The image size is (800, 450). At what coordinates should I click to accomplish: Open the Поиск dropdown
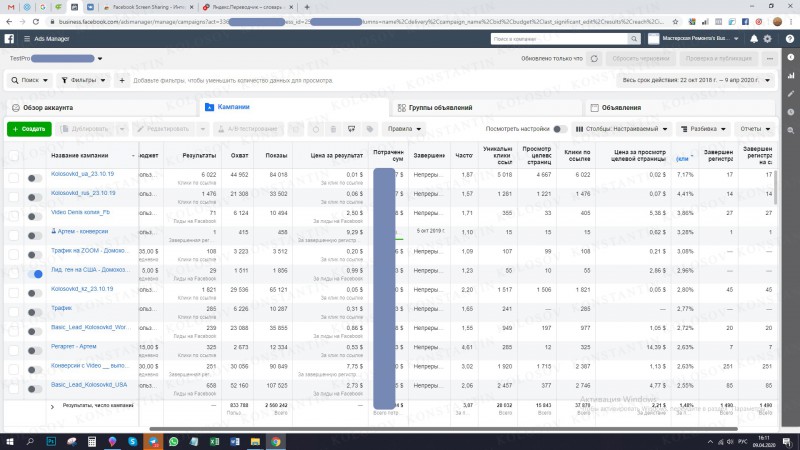tap(30, 80)
